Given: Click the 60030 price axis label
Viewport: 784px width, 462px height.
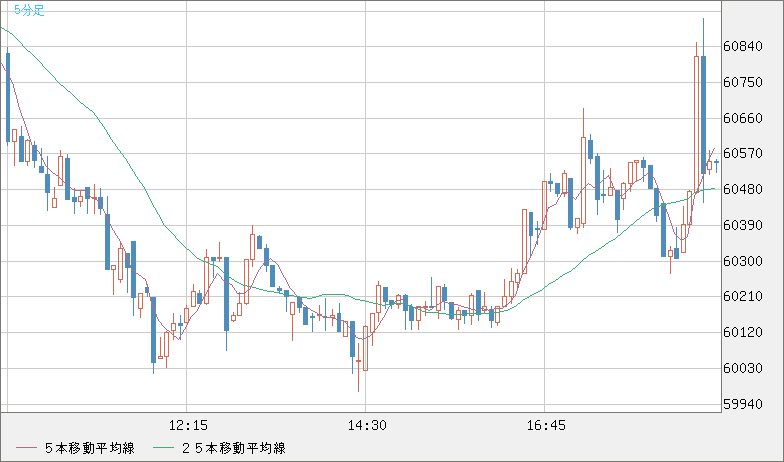Looking at the screenshot, I should [x=743, y=368].
